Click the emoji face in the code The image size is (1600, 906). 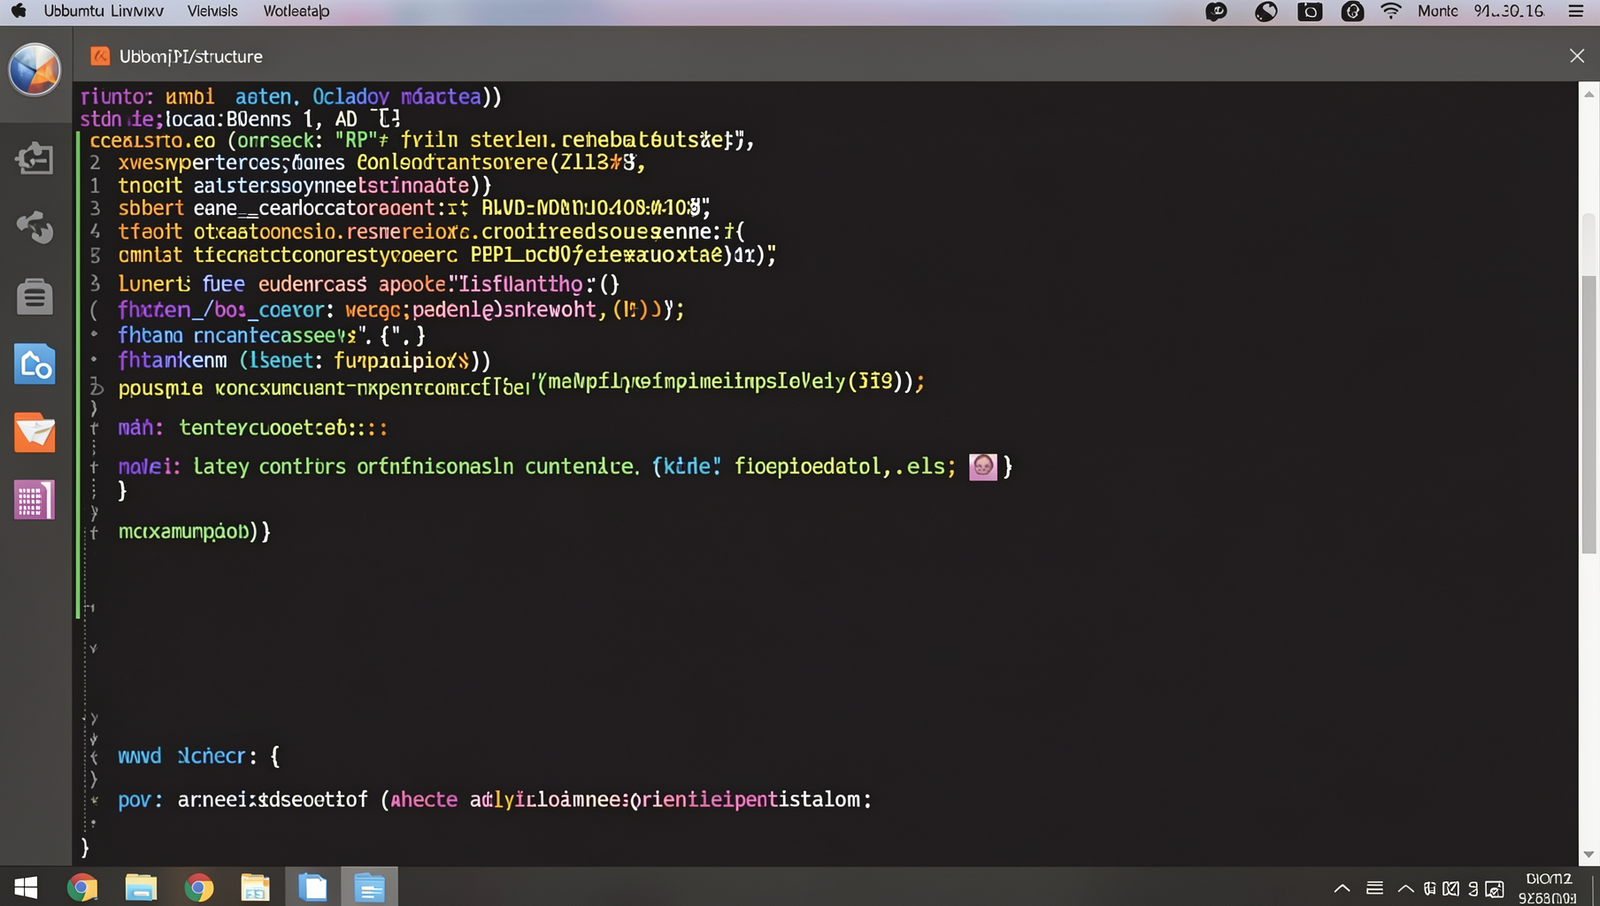pos(983,466)
